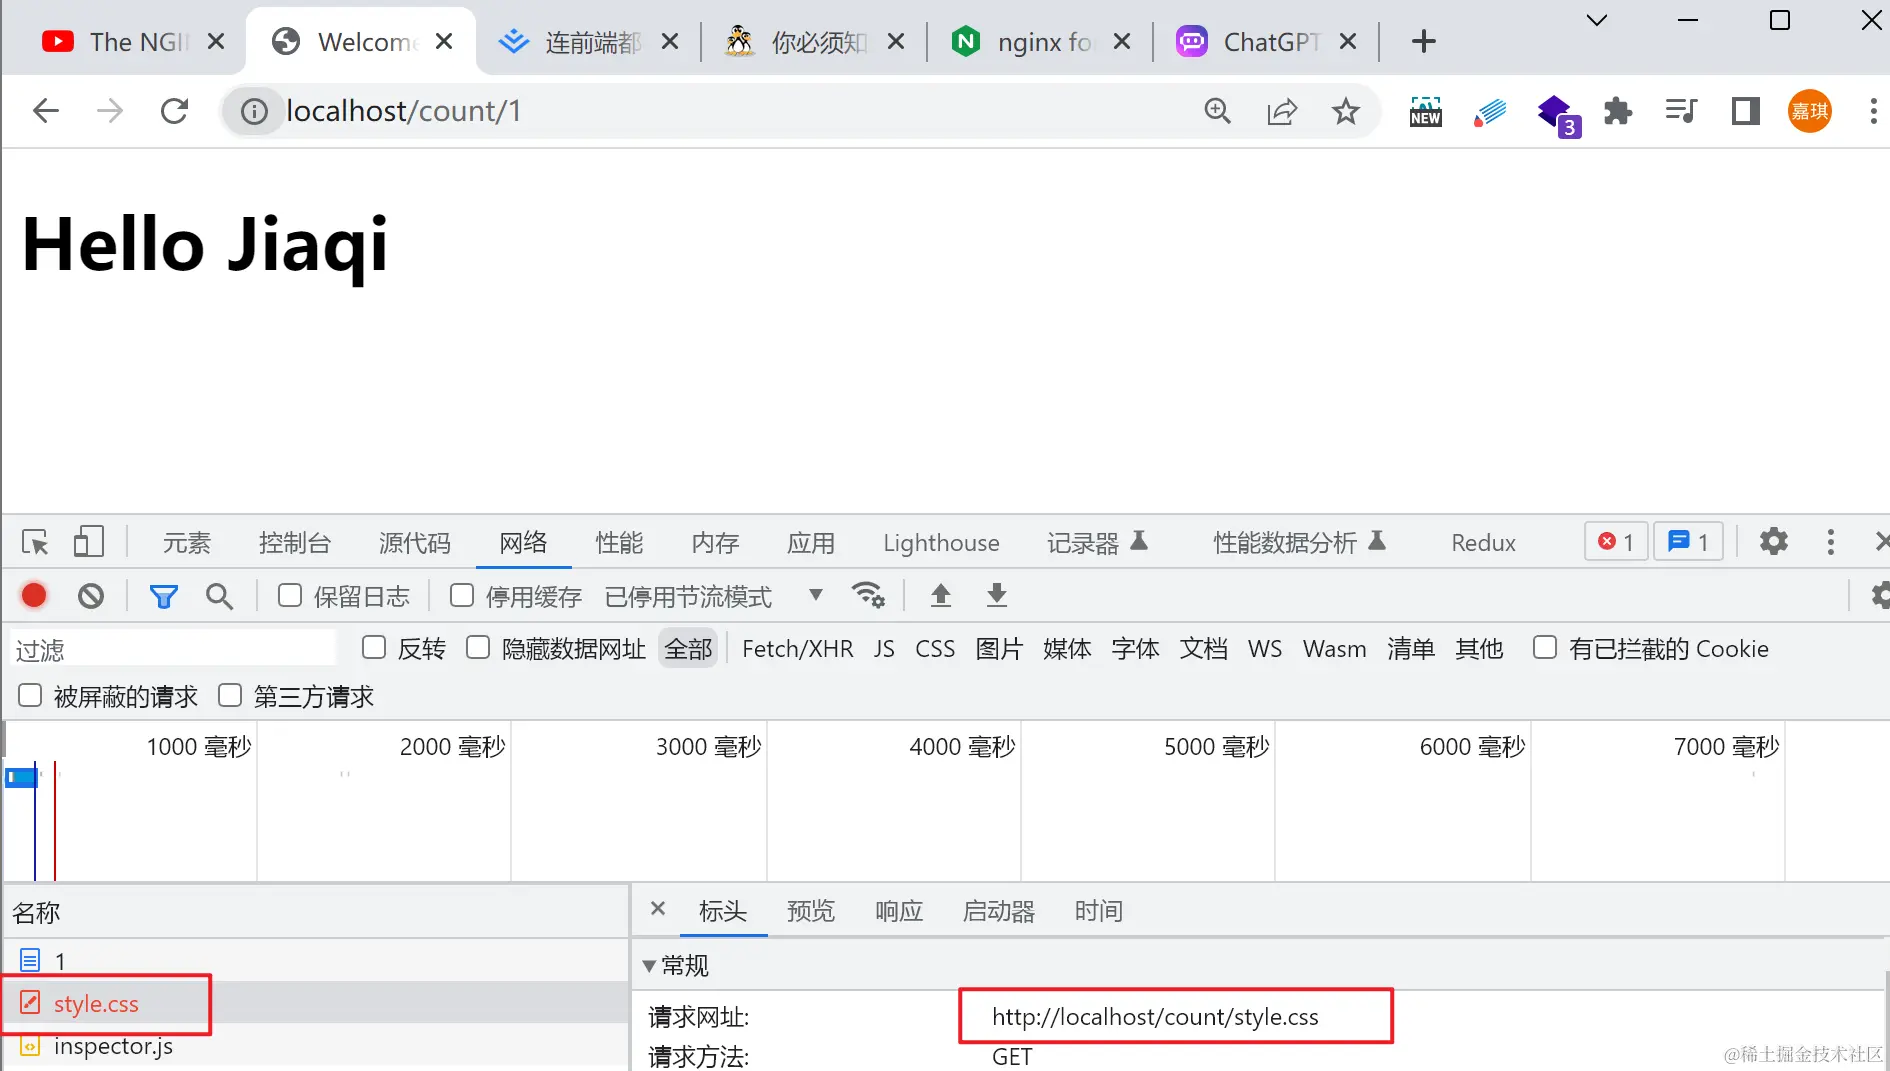Open the tab search dropdown arrow
The image size is (1890, 1071).
1597,20
